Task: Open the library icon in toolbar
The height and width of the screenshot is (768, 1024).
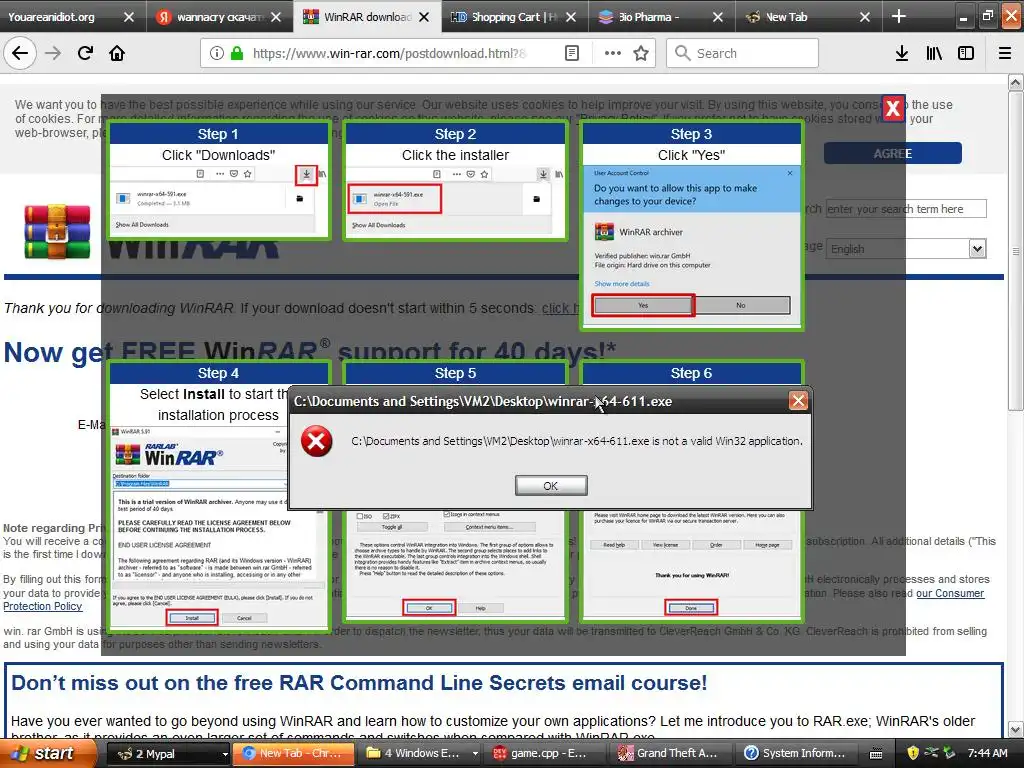Action: pyautogui.click(x=934, y=53)
